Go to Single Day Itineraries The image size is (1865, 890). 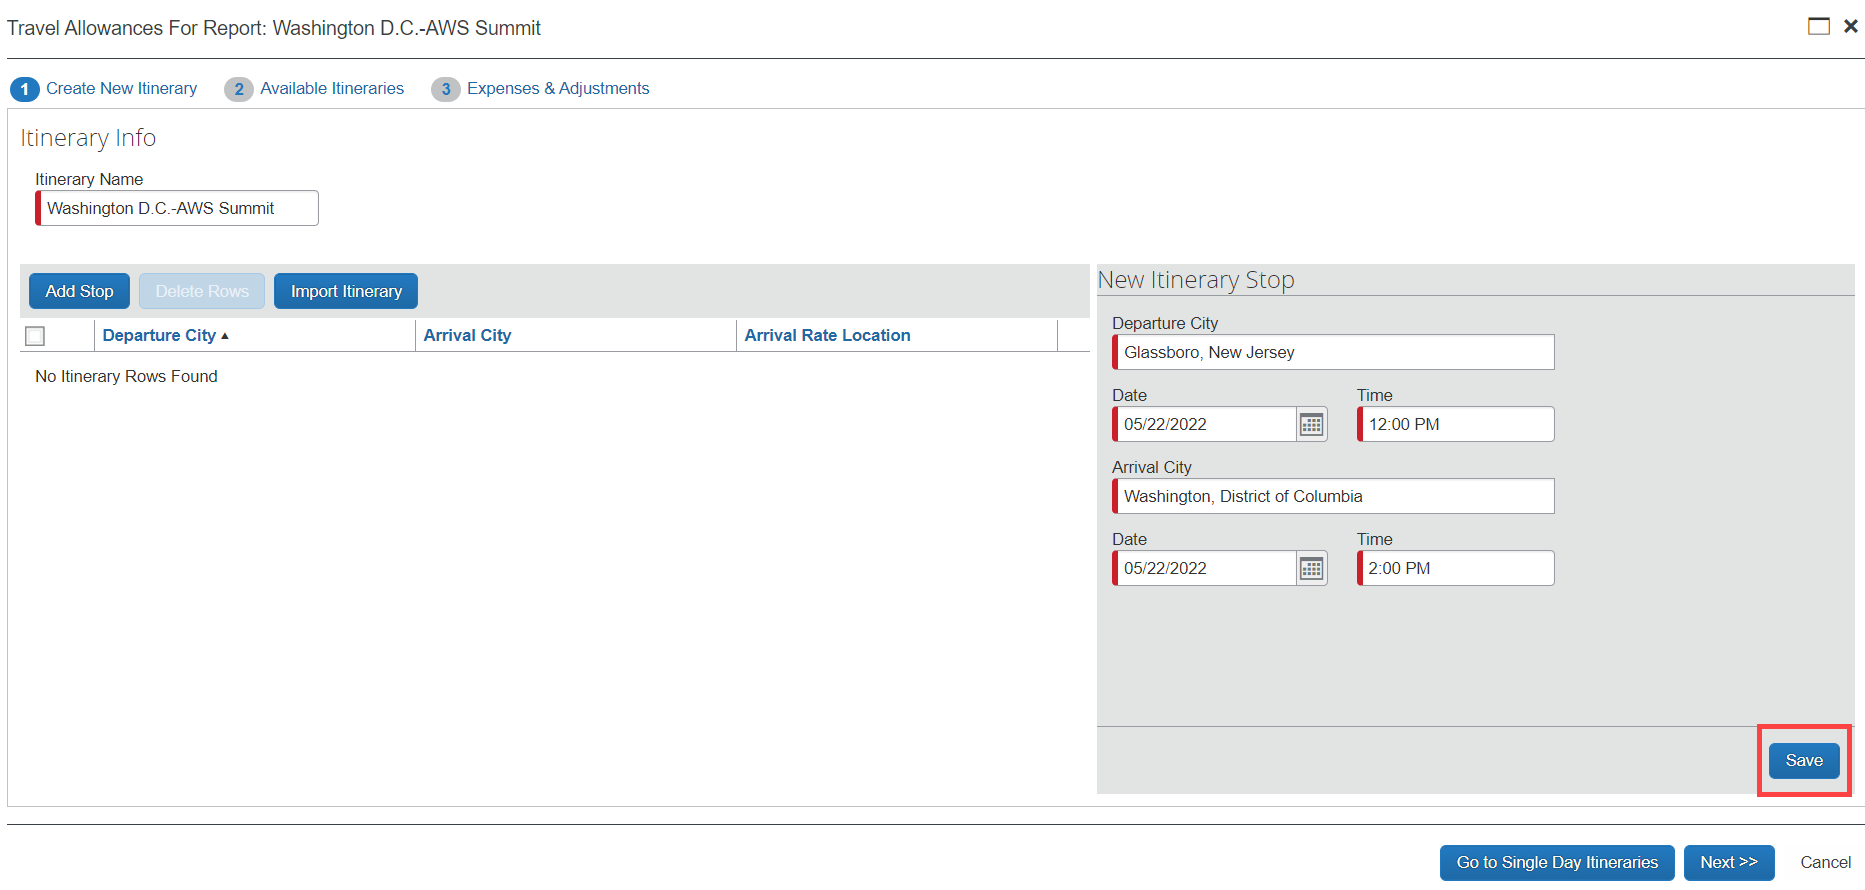[1557, 862]
